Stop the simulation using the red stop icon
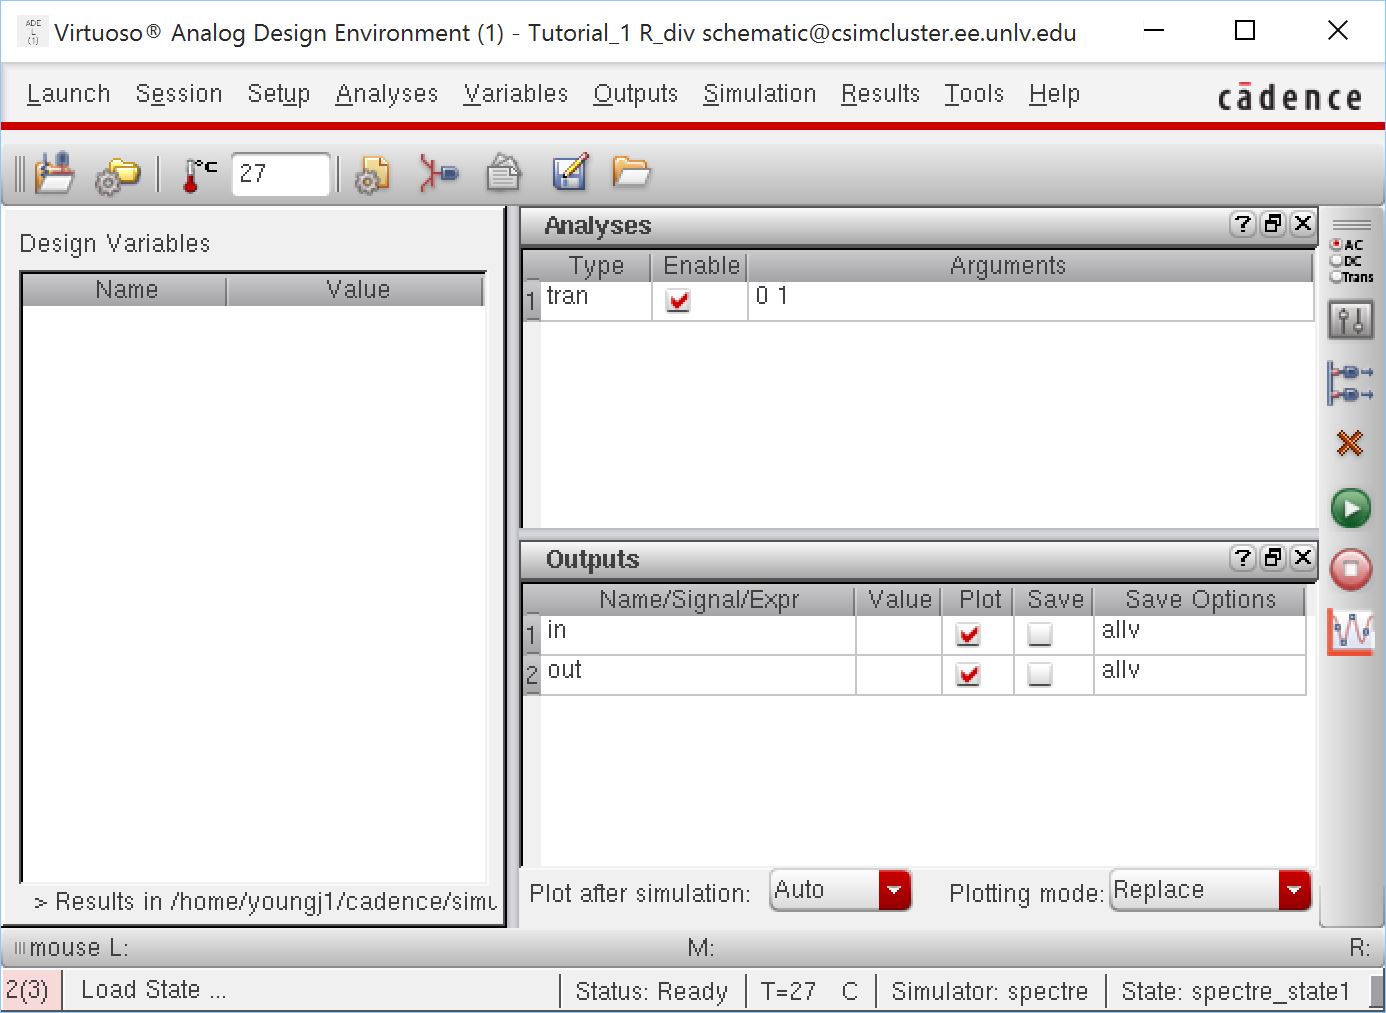Viewport: 1386px width, 1013px height. (x=1350, y=570)
